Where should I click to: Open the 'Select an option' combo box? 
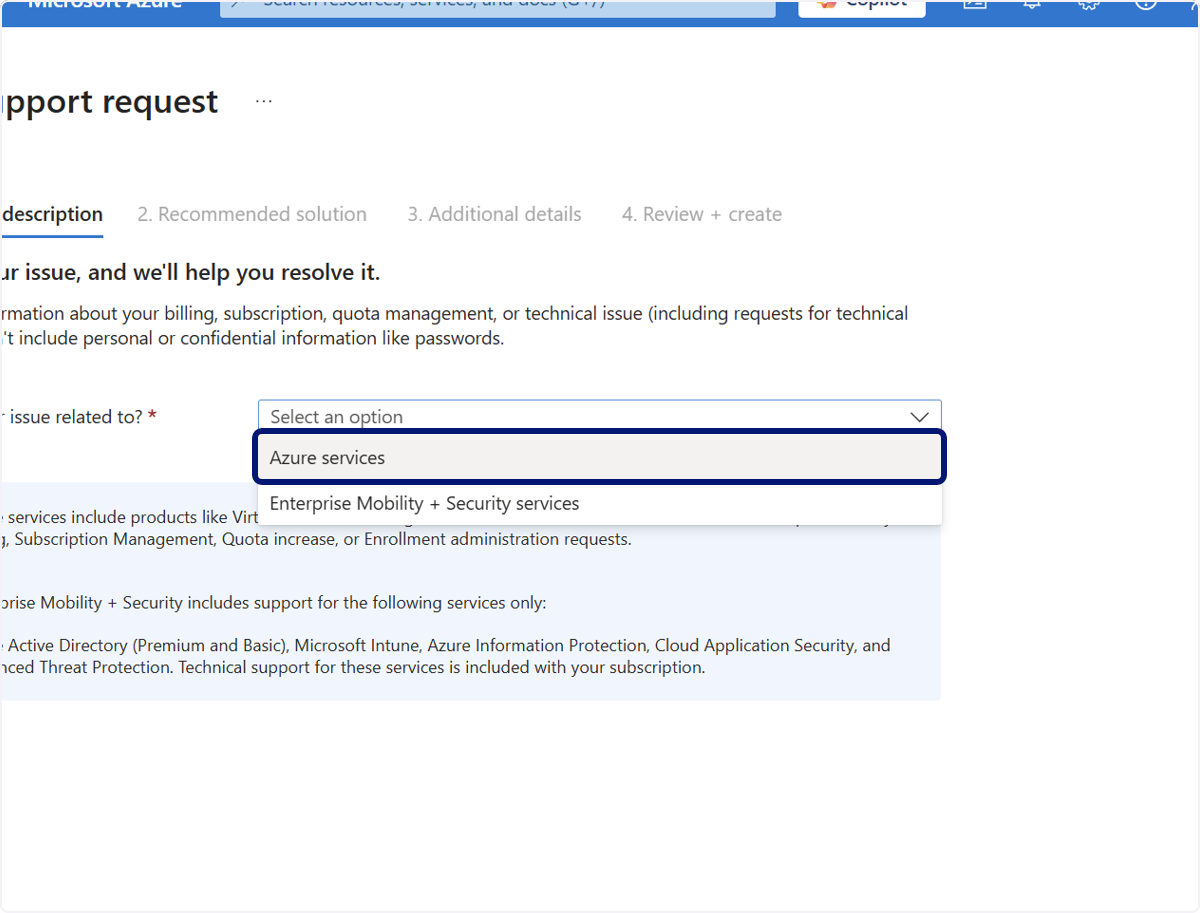click(600, 416)
